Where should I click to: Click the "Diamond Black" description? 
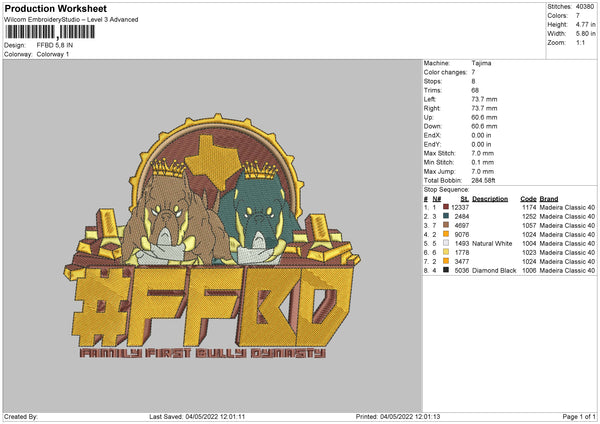click(494, 271)
